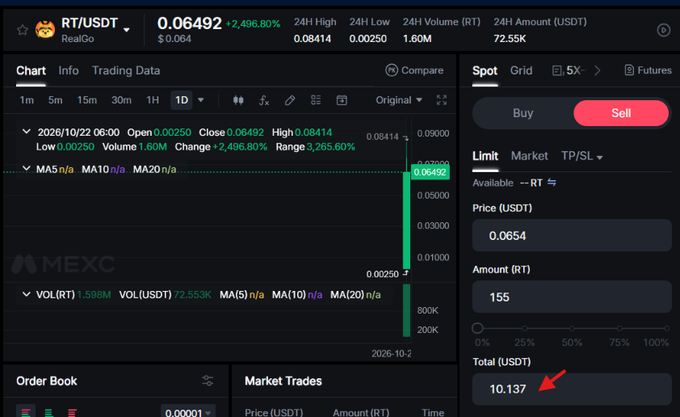Open the Trading Data tab
Viewport: 680px width, 417px height.
click(x=126, y=71)
